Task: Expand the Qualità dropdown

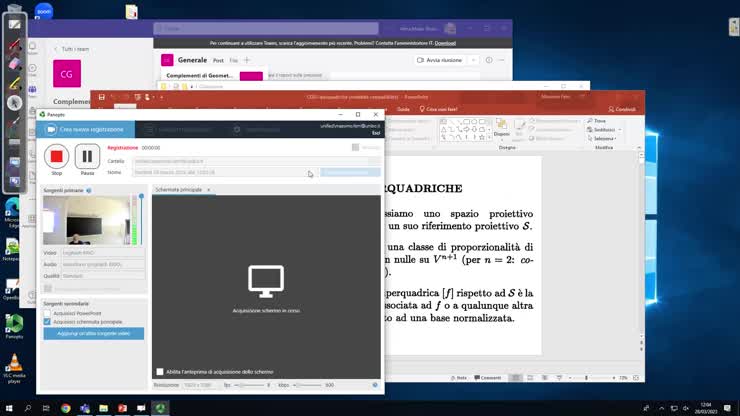Action: click(105, 275)
